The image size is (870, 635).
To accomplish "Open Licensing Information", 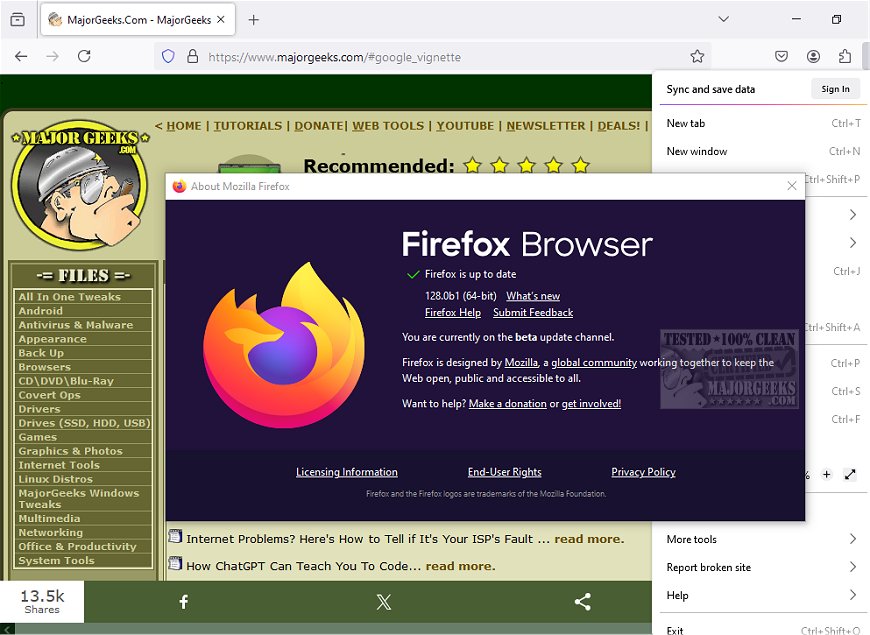I will [x=347, y=472].
